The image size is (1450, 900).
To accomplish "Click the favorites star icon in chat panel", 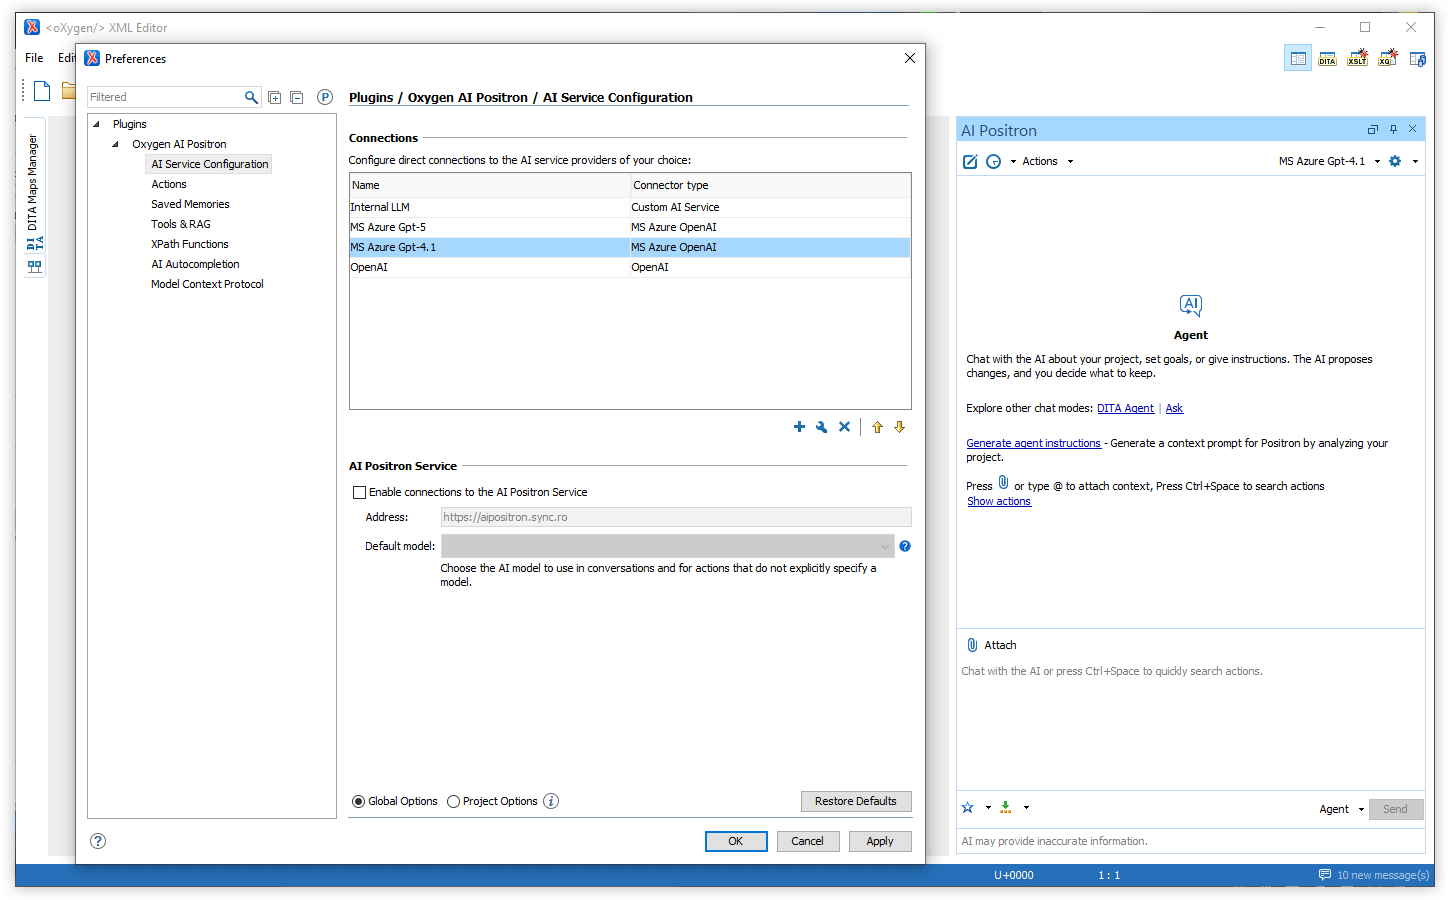I will pos(968,808).
